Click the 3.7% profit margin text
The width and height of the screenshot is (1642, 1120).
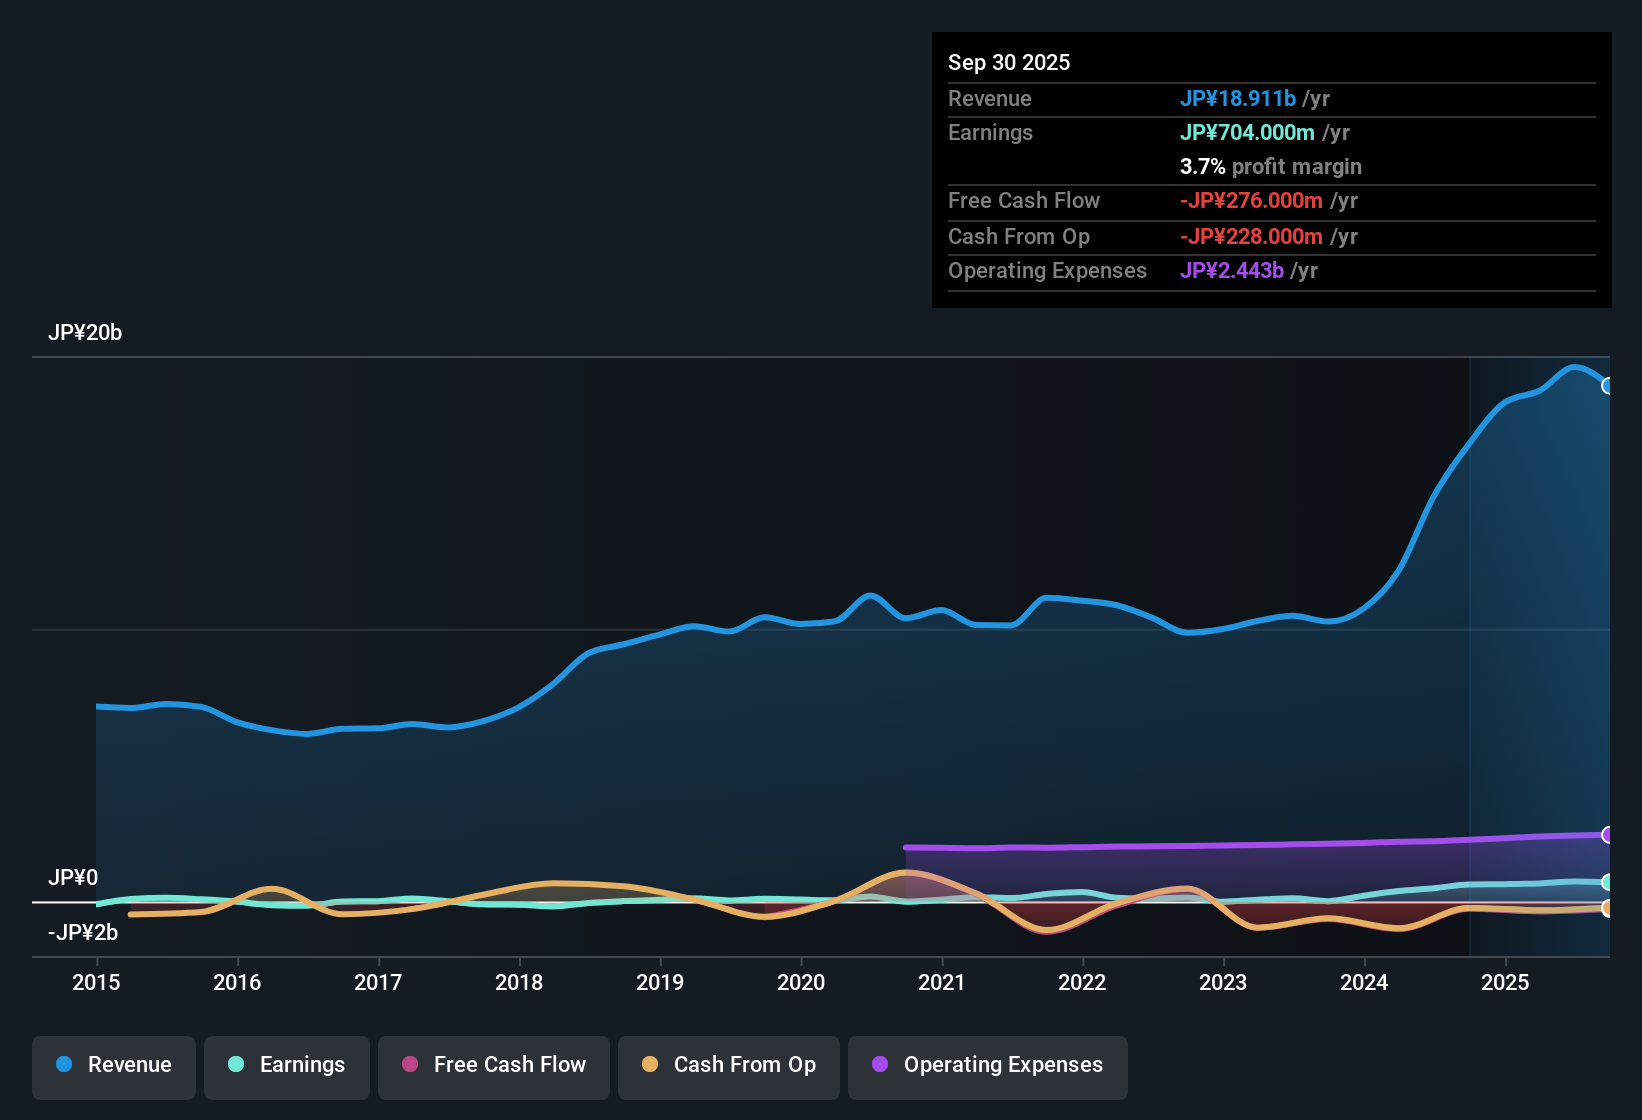pos(1270,167)
